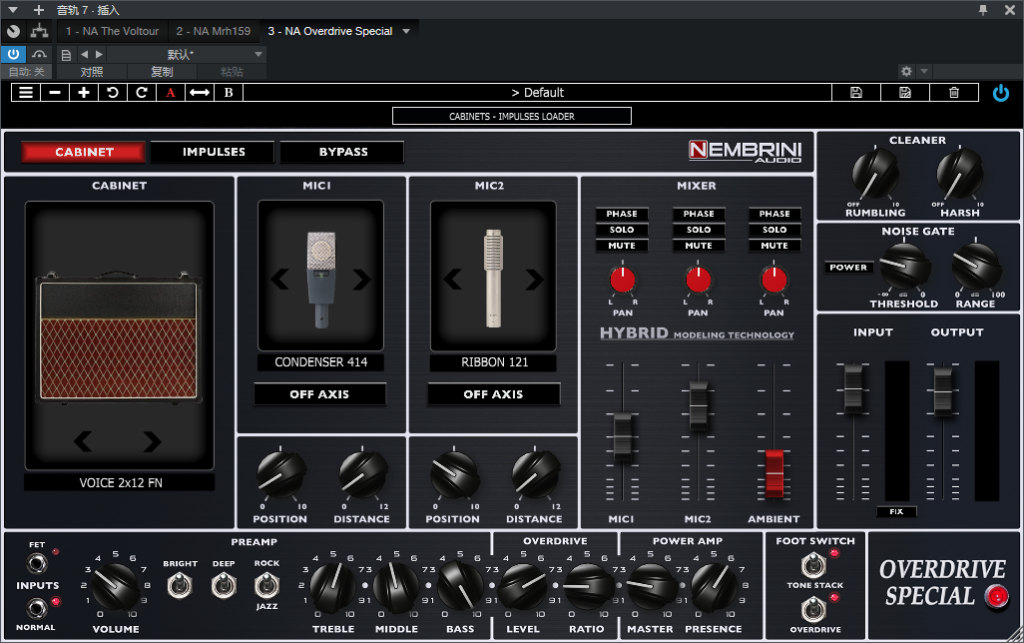Open the dropdown beside the gear icon
Image resolution: width=1024 pixels, height=643 pixels.
[924, 72]
